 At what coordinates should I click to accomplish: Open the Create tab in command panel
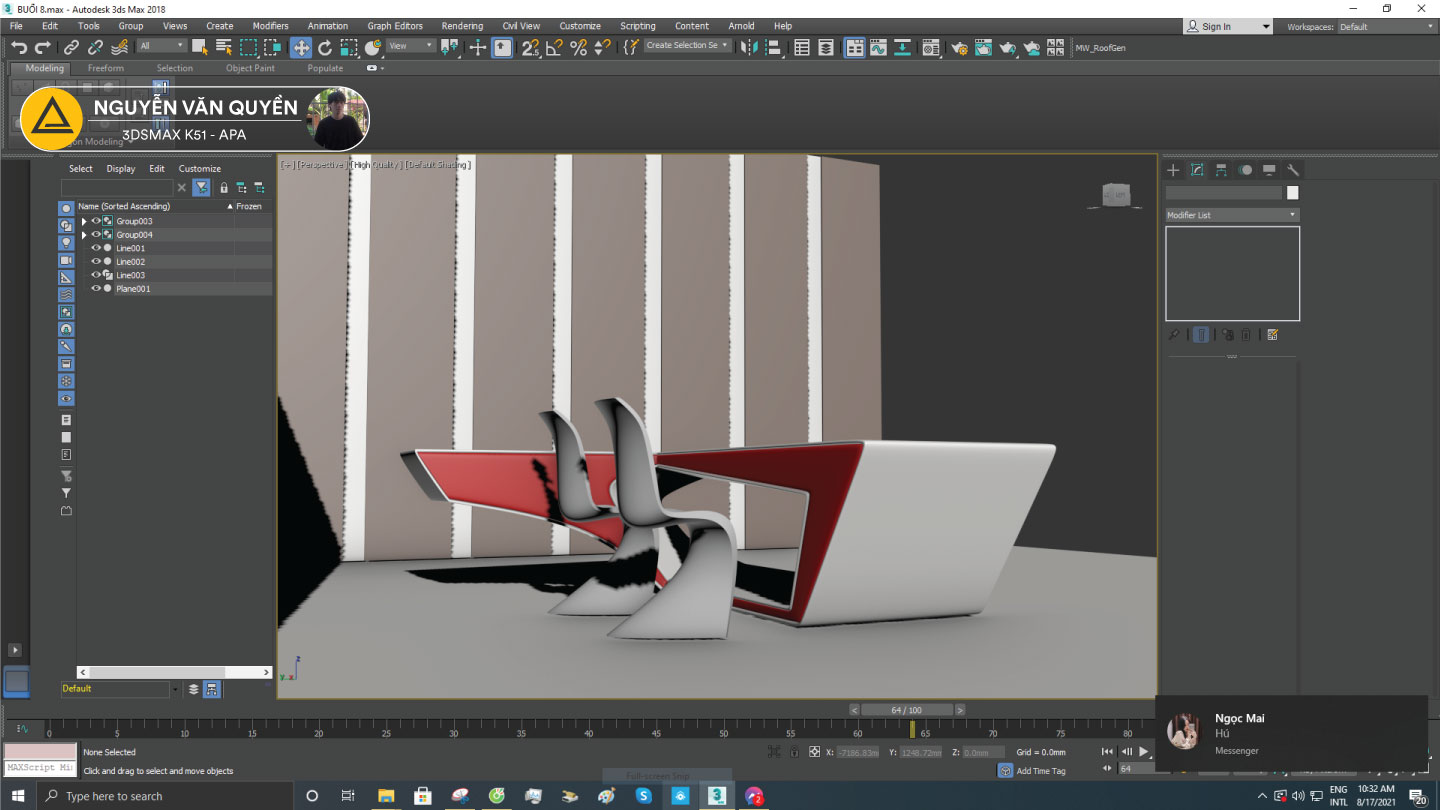[1173, 170]
